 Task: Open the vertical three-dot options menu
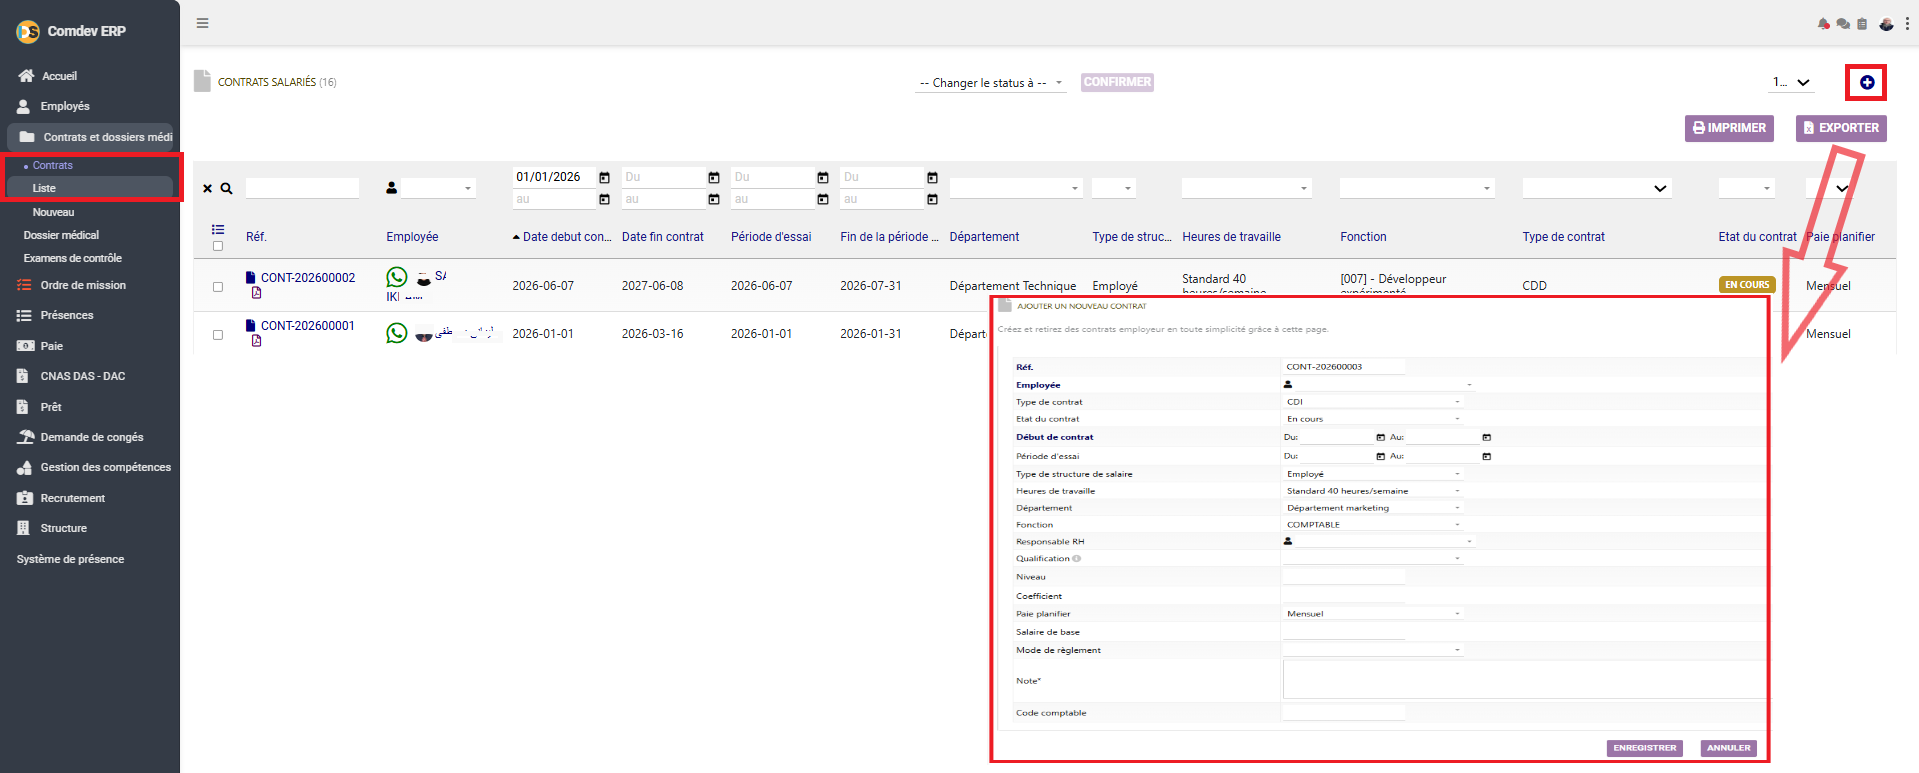[x=1907, y=24]
